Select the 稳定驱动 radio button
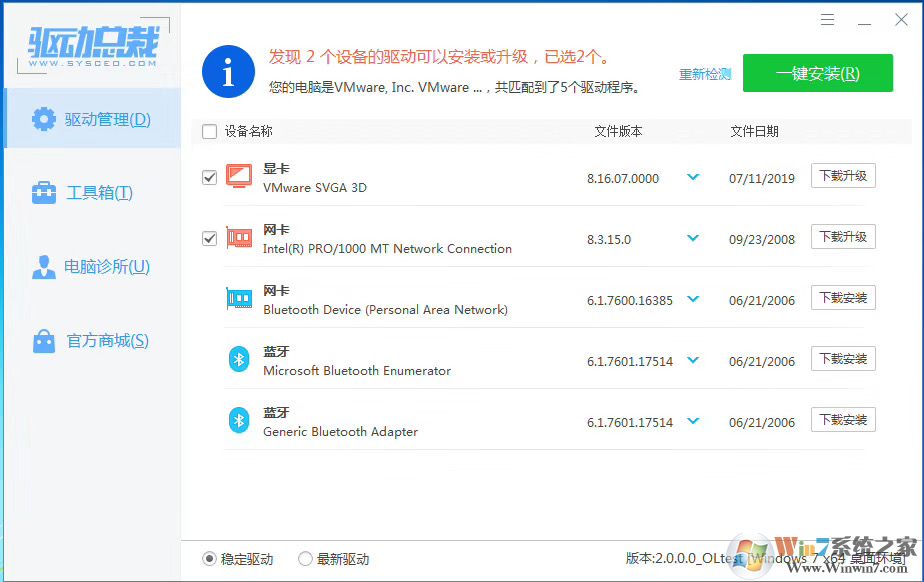The image size is (924, 582). coord(210,559)
